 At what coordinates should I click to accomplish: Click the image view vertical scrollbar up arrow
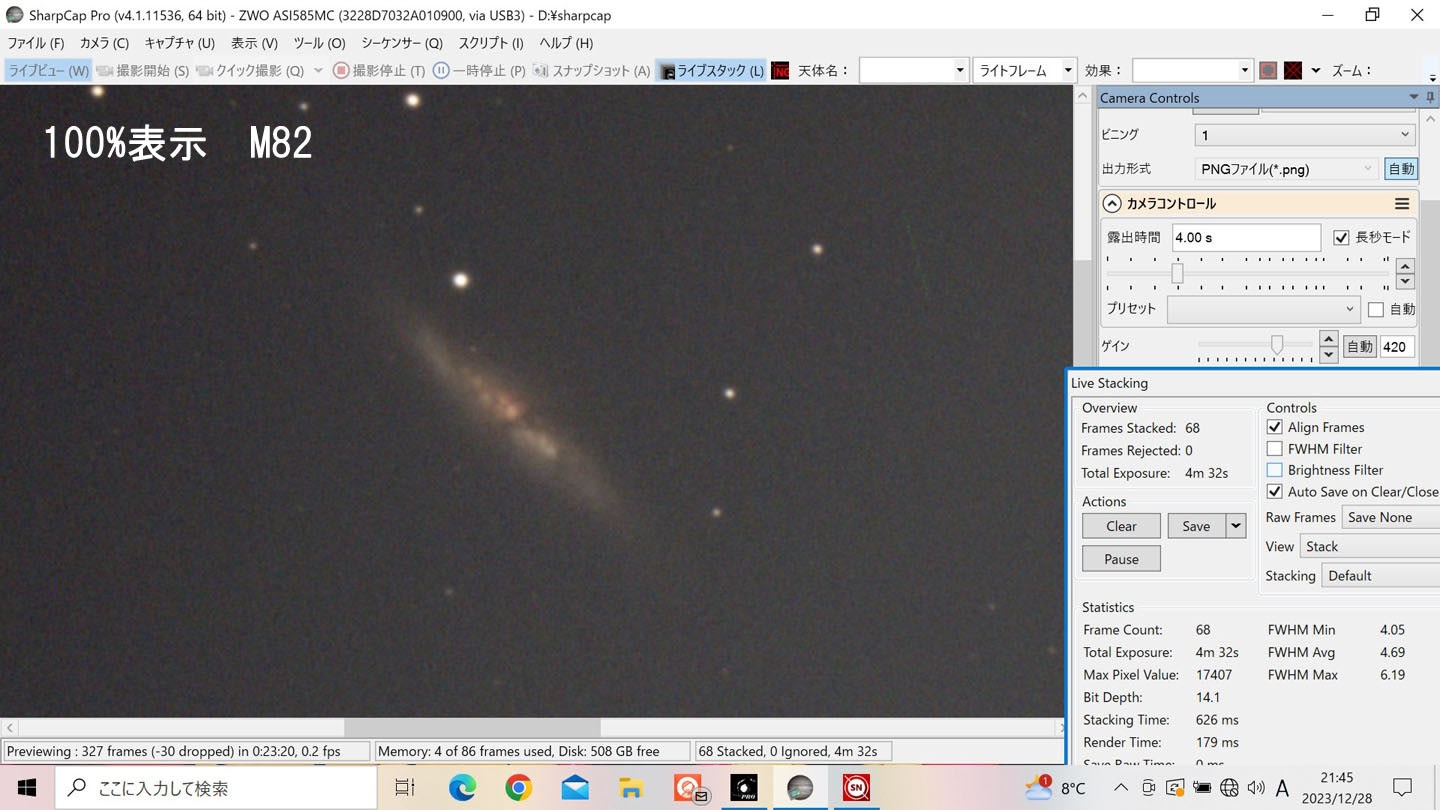pos(1082,96)
